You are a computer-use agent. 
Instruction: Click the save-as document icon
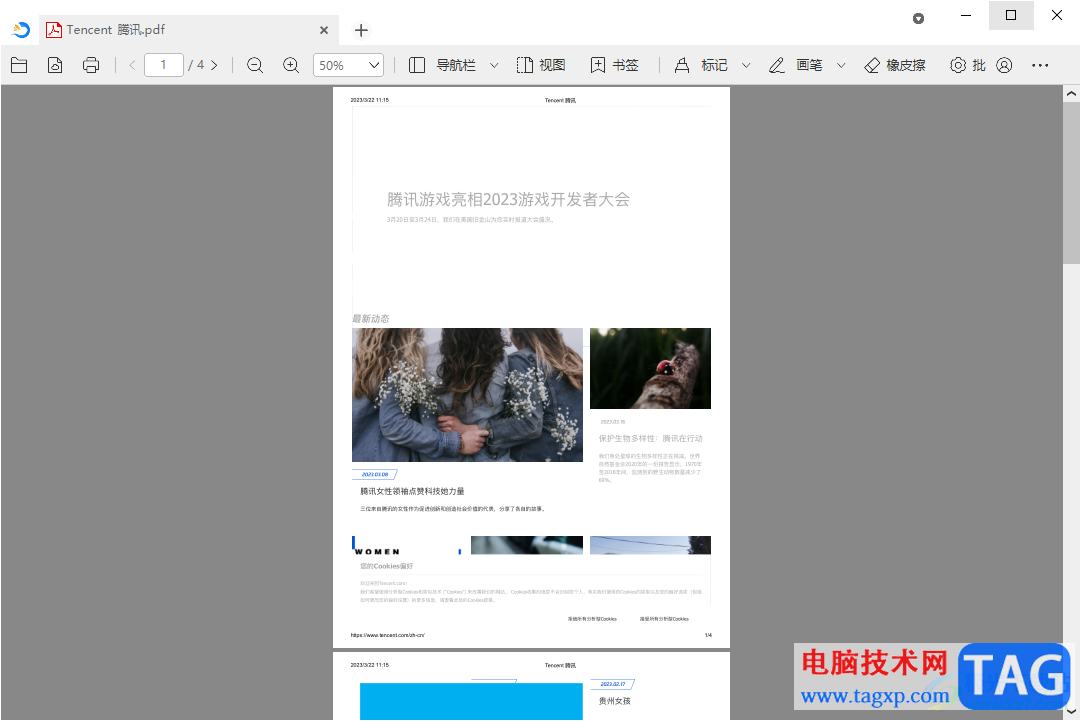(x=55, y=65)
